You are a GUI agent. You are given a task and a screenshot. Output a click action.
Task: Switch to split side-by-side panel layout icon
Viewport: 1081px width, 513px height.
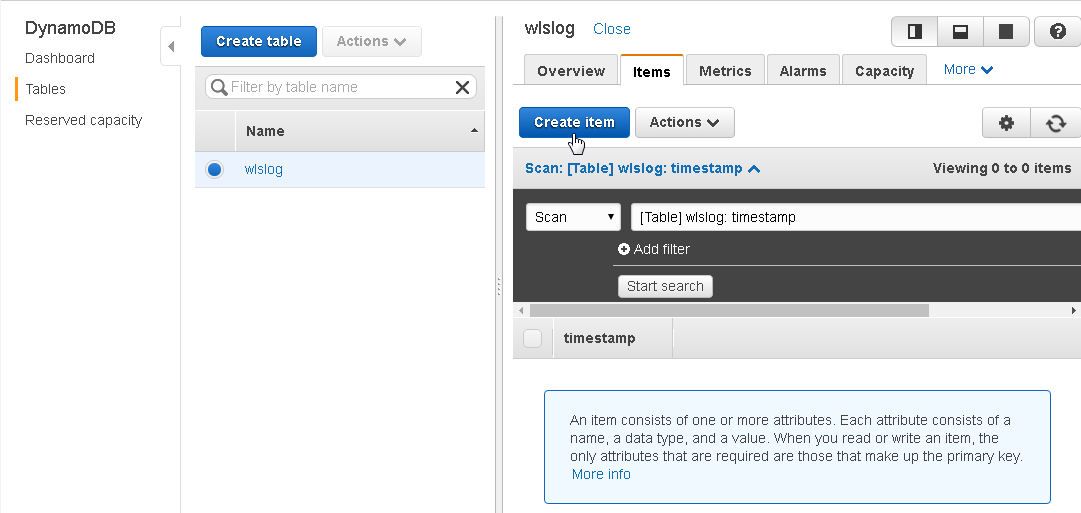914,32
